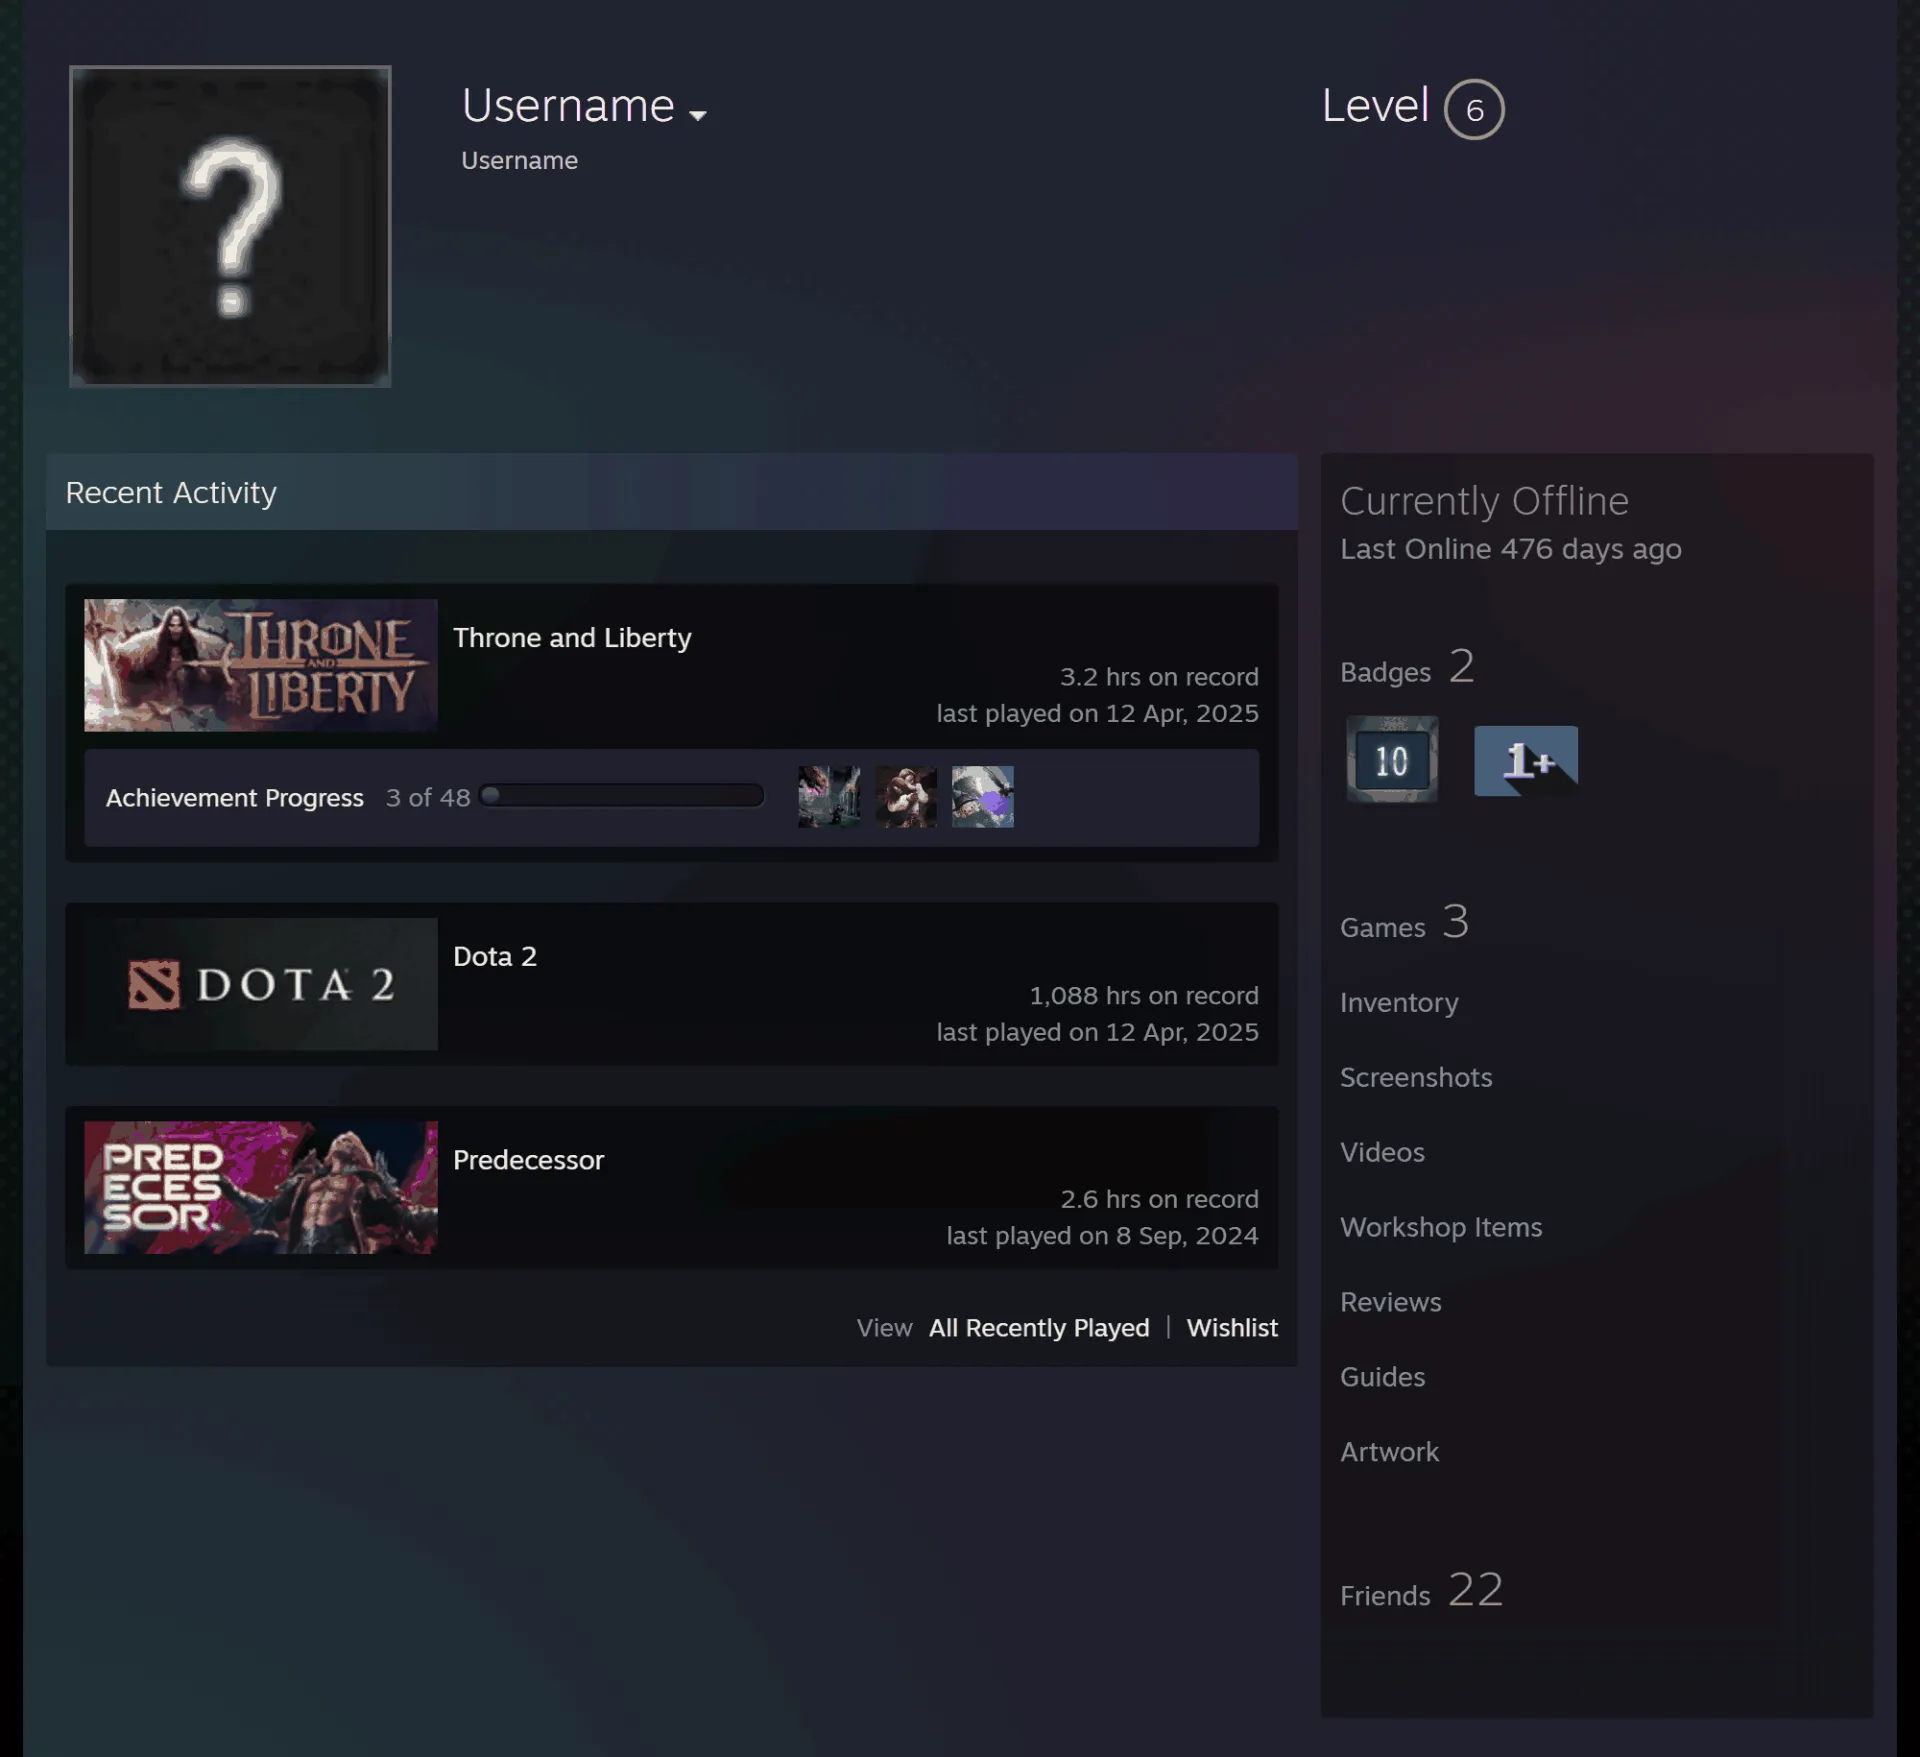Click '1,088 hrs on record' text

[x=1144, y=996]
